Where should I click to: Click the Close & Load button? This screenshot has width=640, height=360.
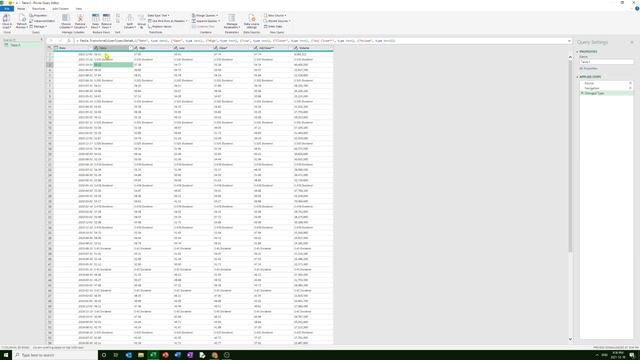click(x=7, y=21)
